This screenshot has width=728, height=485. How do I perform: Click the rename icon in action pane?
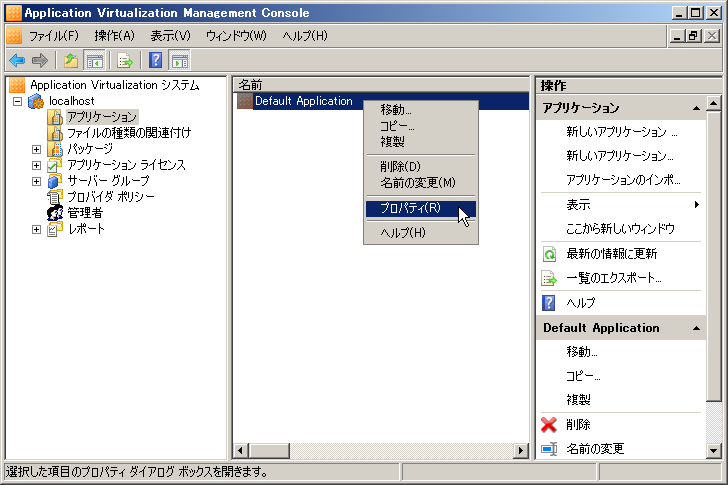[x=549, y=449]
